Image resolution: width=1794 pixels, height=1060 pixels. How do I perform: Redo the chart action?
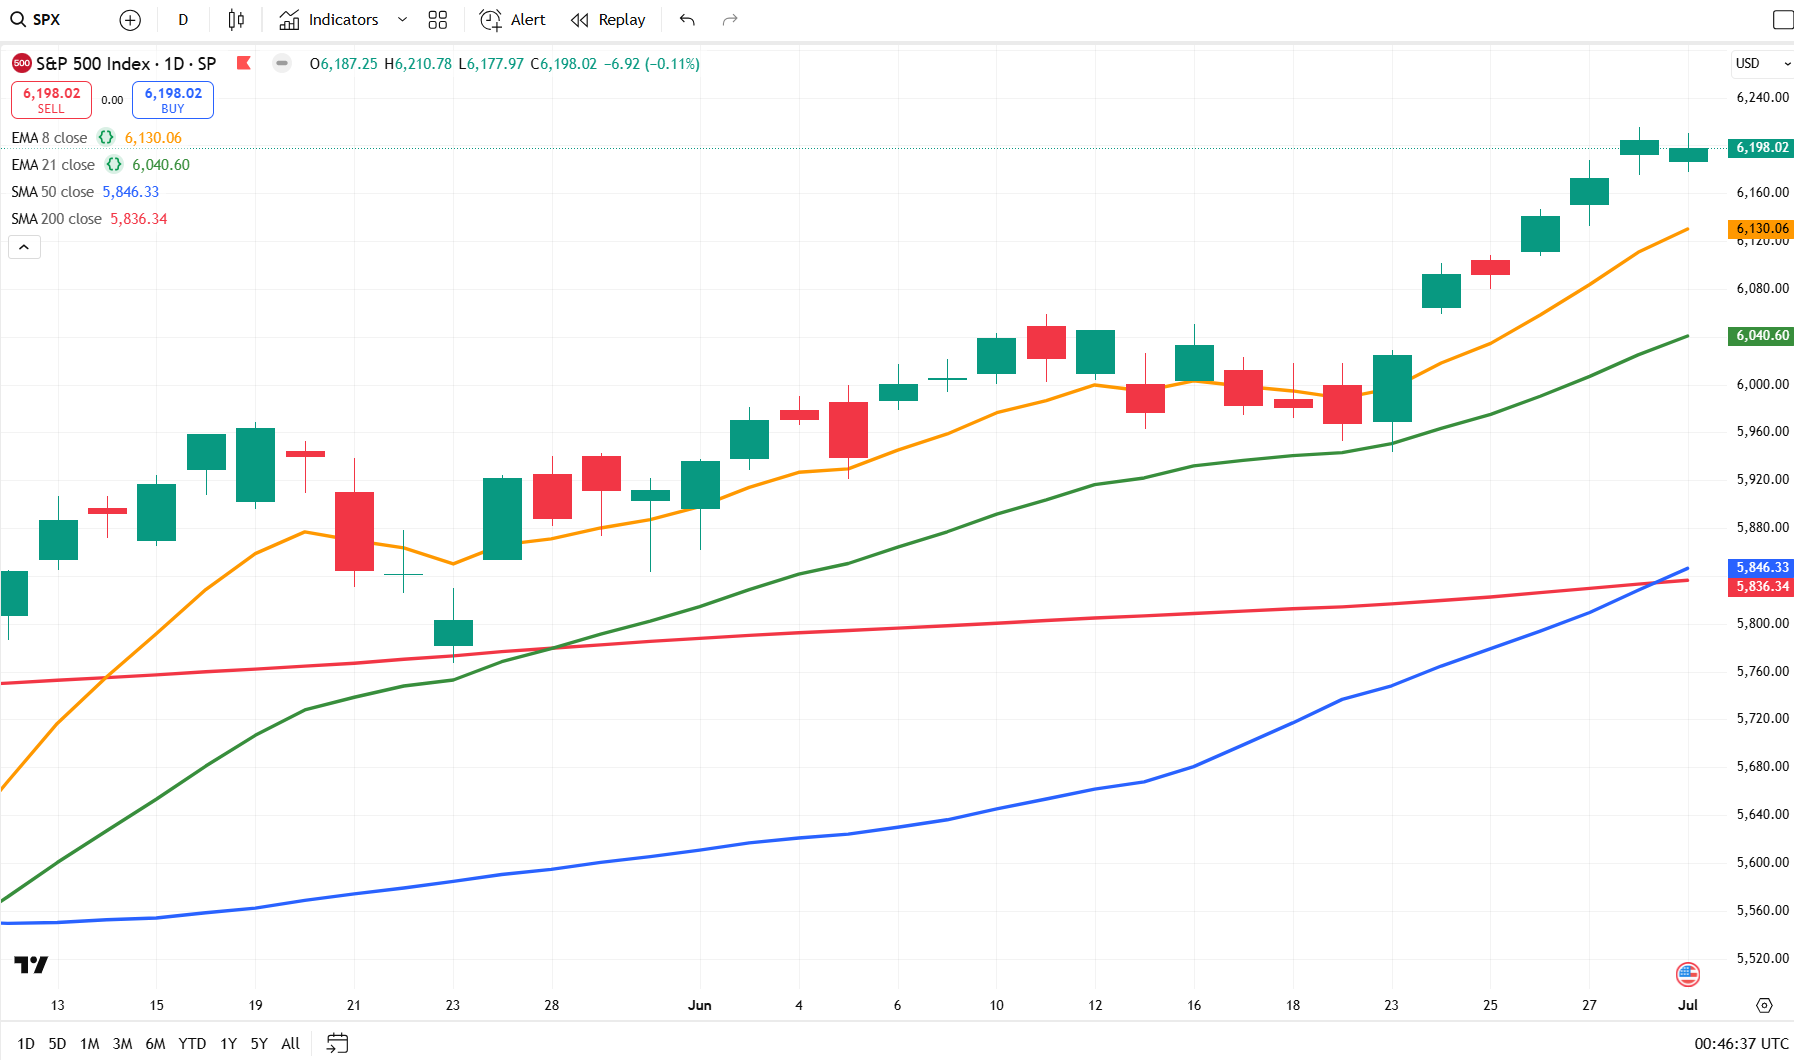[730, 20]
